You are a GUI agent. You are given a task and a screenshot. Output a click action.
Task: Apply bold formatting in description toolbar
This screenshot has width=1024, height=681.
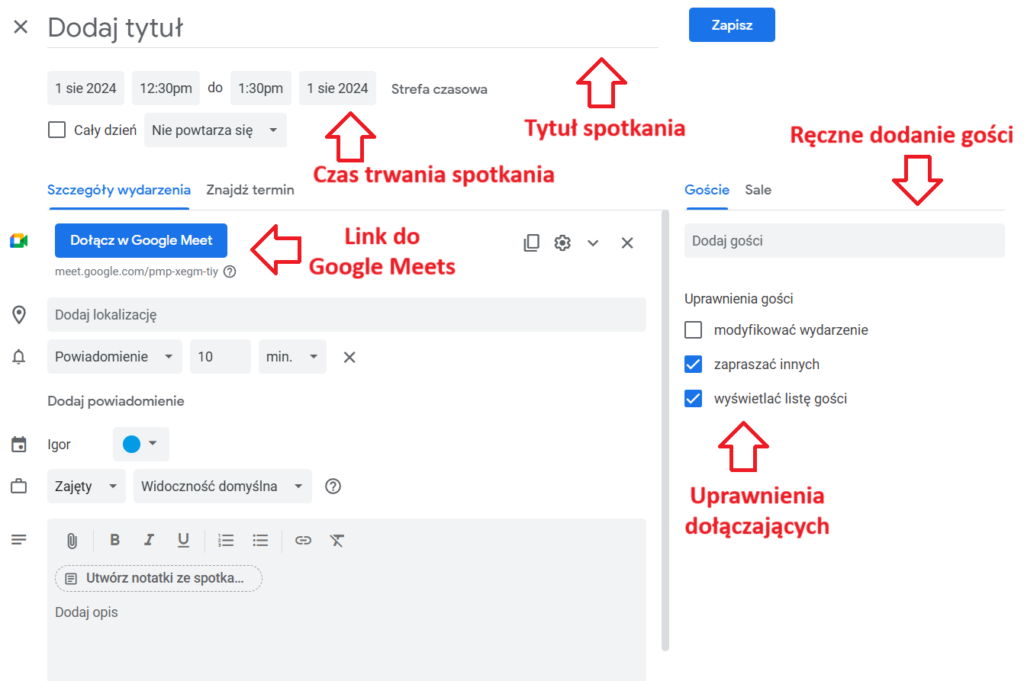(x=115, y=540)
